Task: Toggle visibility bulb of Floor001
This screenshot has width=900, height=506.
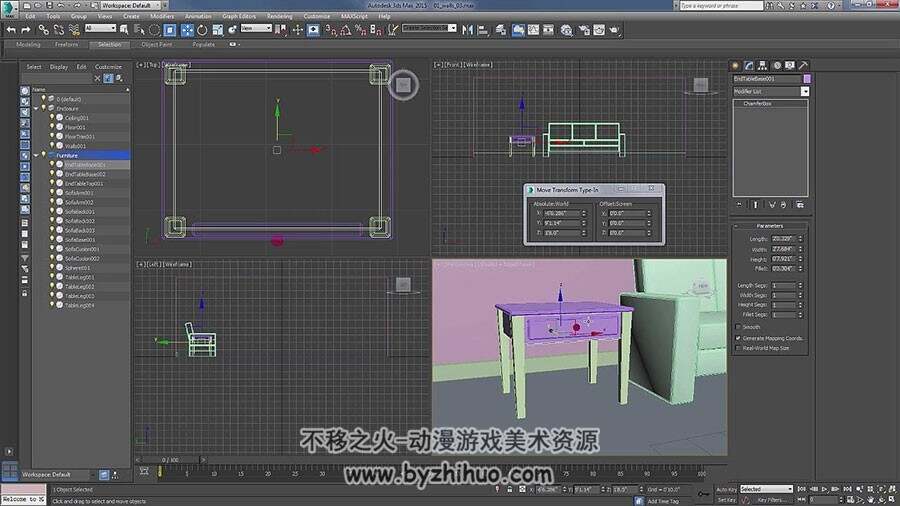Action: [x=52, y=127]
